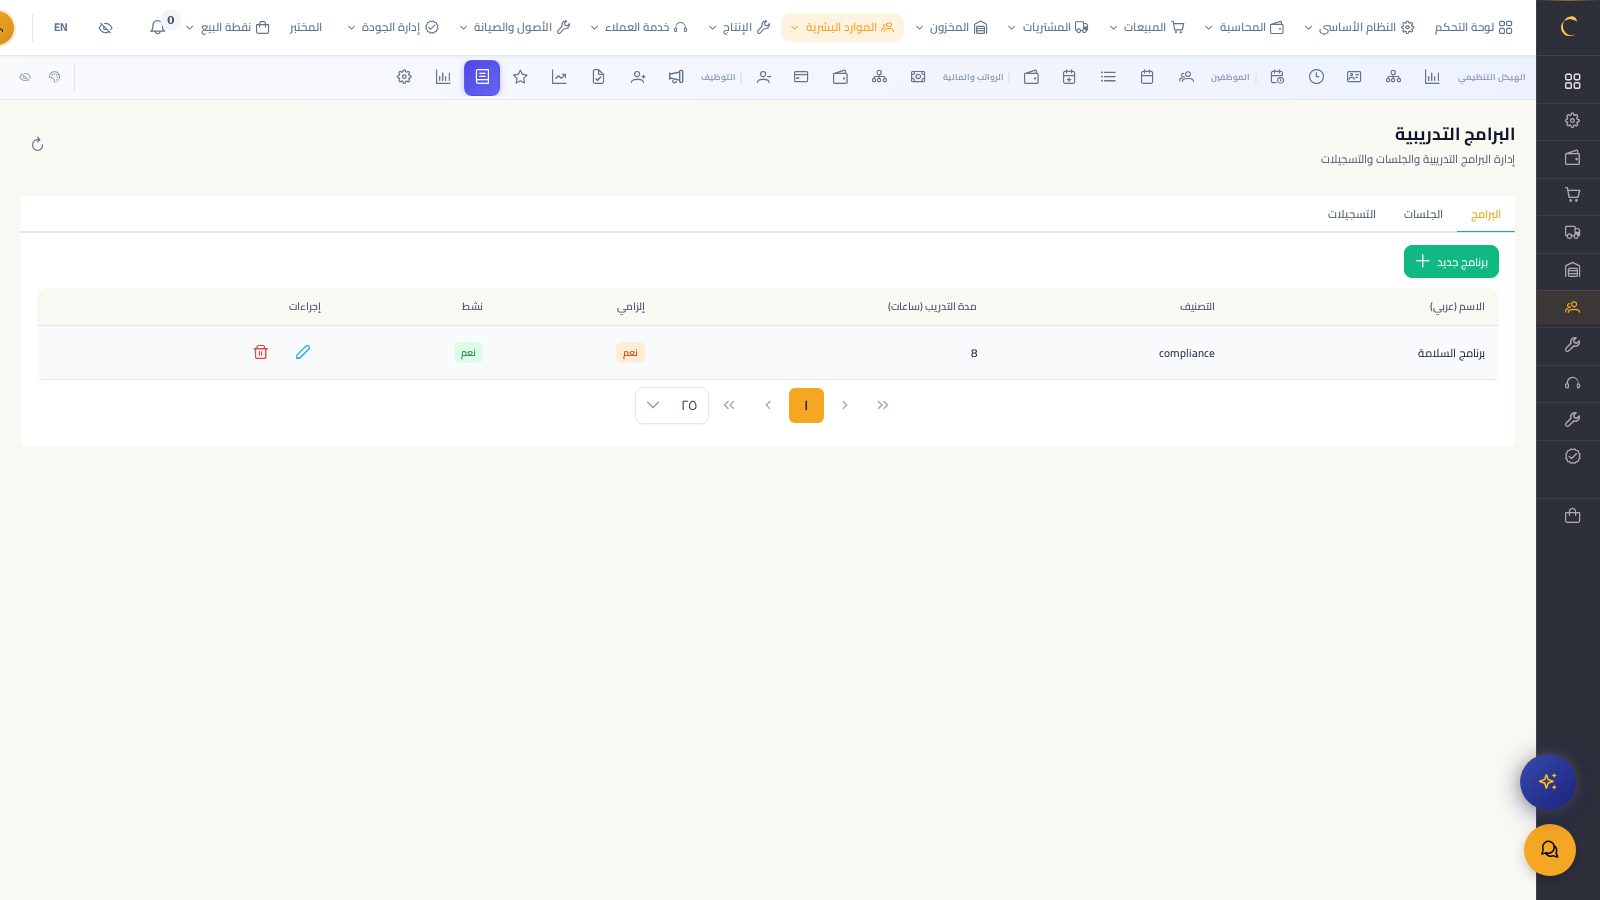The image size is (1600, 900).
Task: Click the theme color palette icon
Action: (55, 77)
